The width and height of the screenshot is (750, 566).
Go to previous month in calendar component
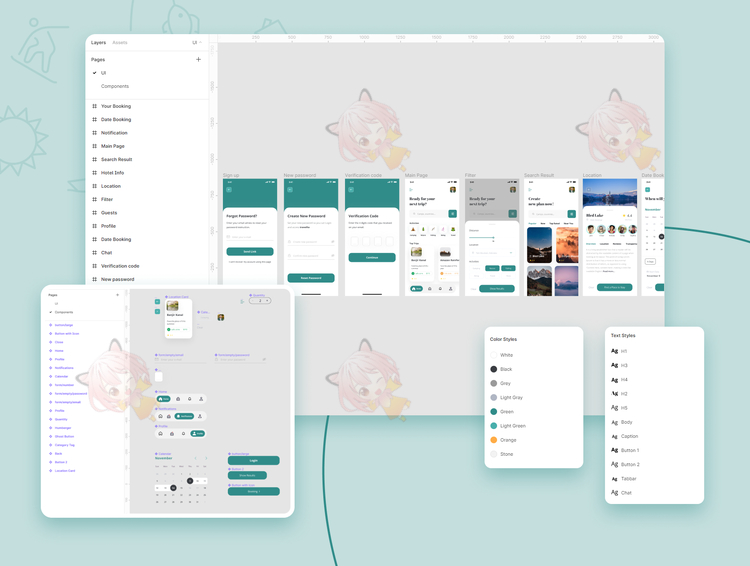196,458
